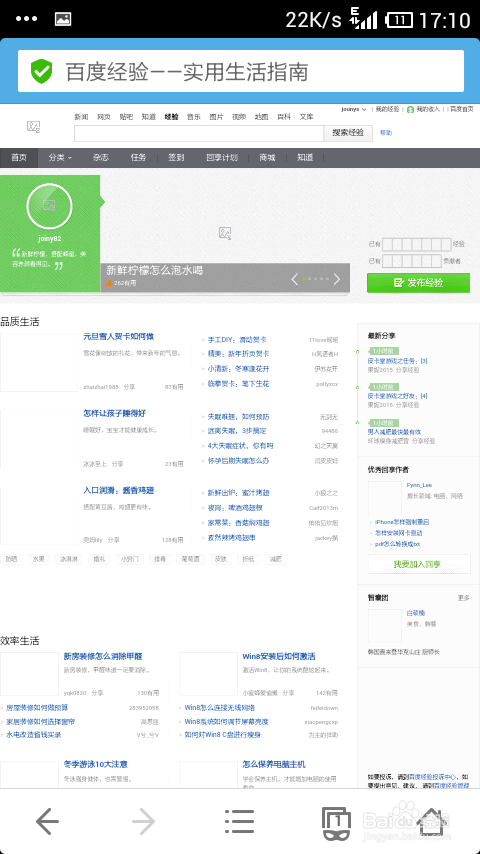Screen dimensions: 480x854
Task: Tap the signal strength indicator
Action: pyautogui.click(x=364, y=19)
